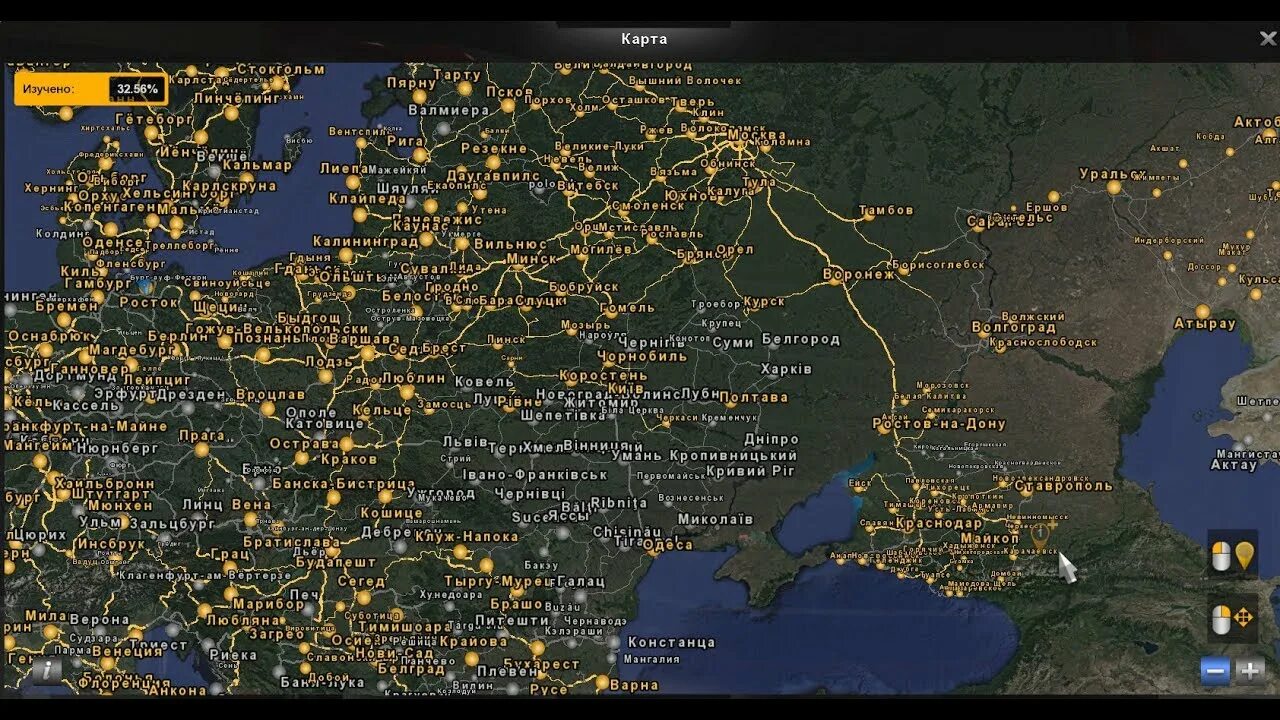Click the right-mouse map pan hint icon
This screenshot has width=1280, height=720.
pyautogui.click(x=1232, y=619)
